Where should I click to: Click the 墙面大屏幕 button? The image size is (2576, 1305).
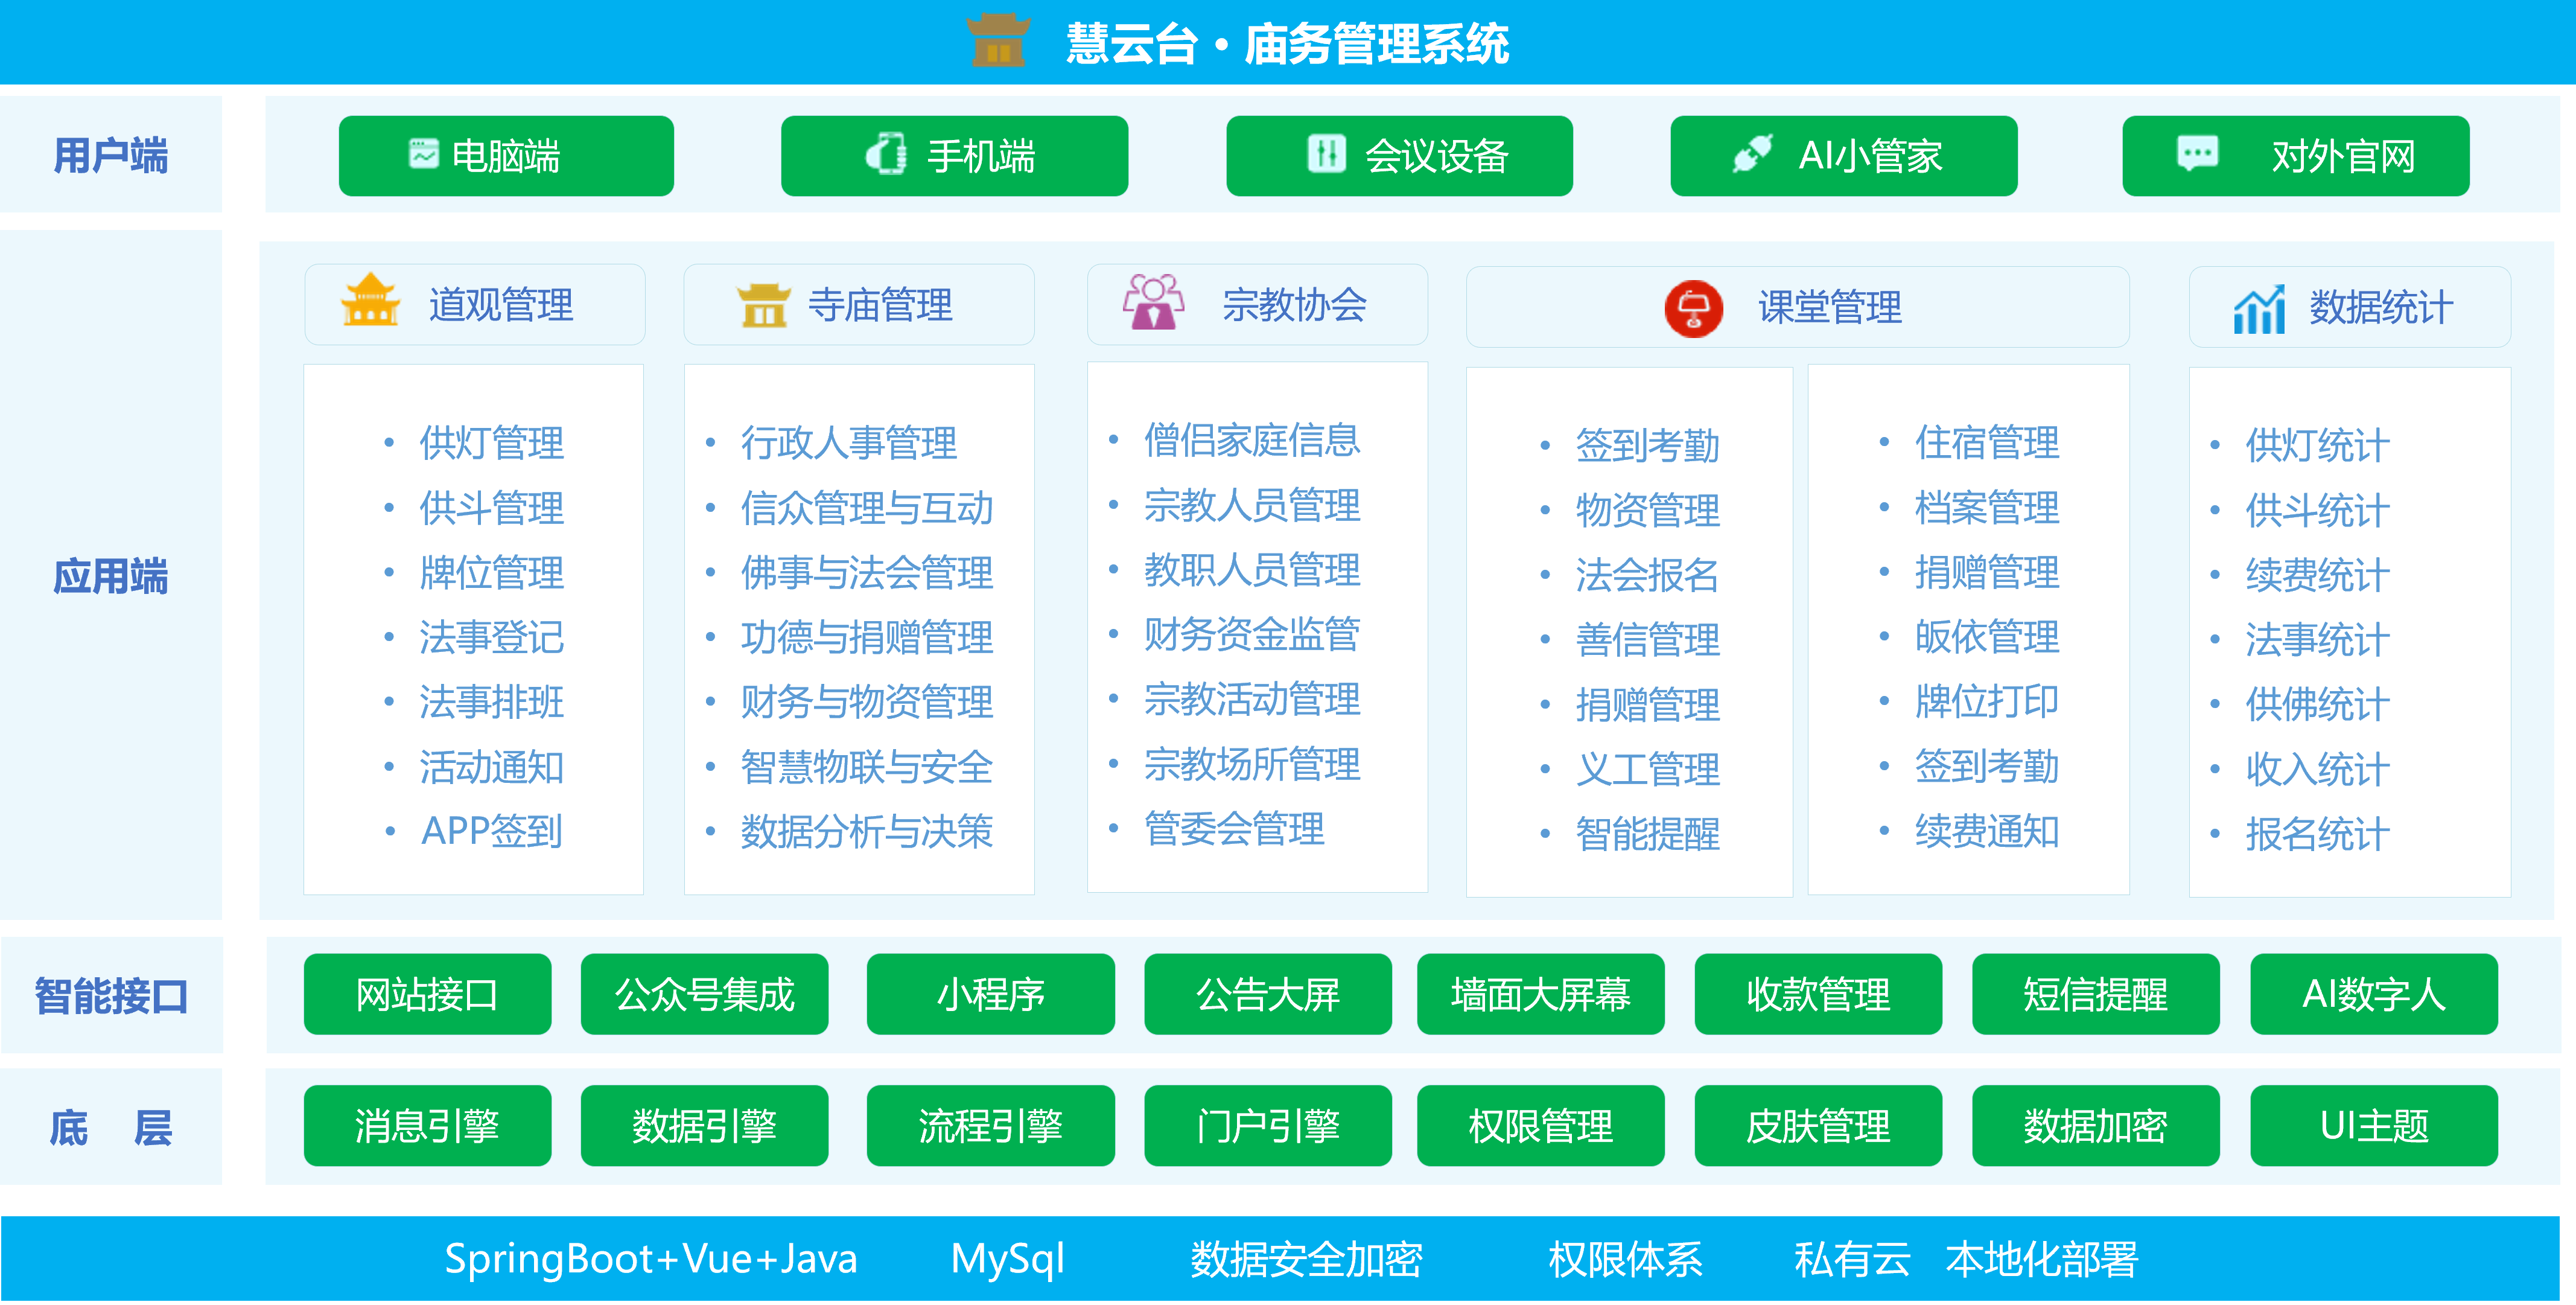pos(1540,993)
